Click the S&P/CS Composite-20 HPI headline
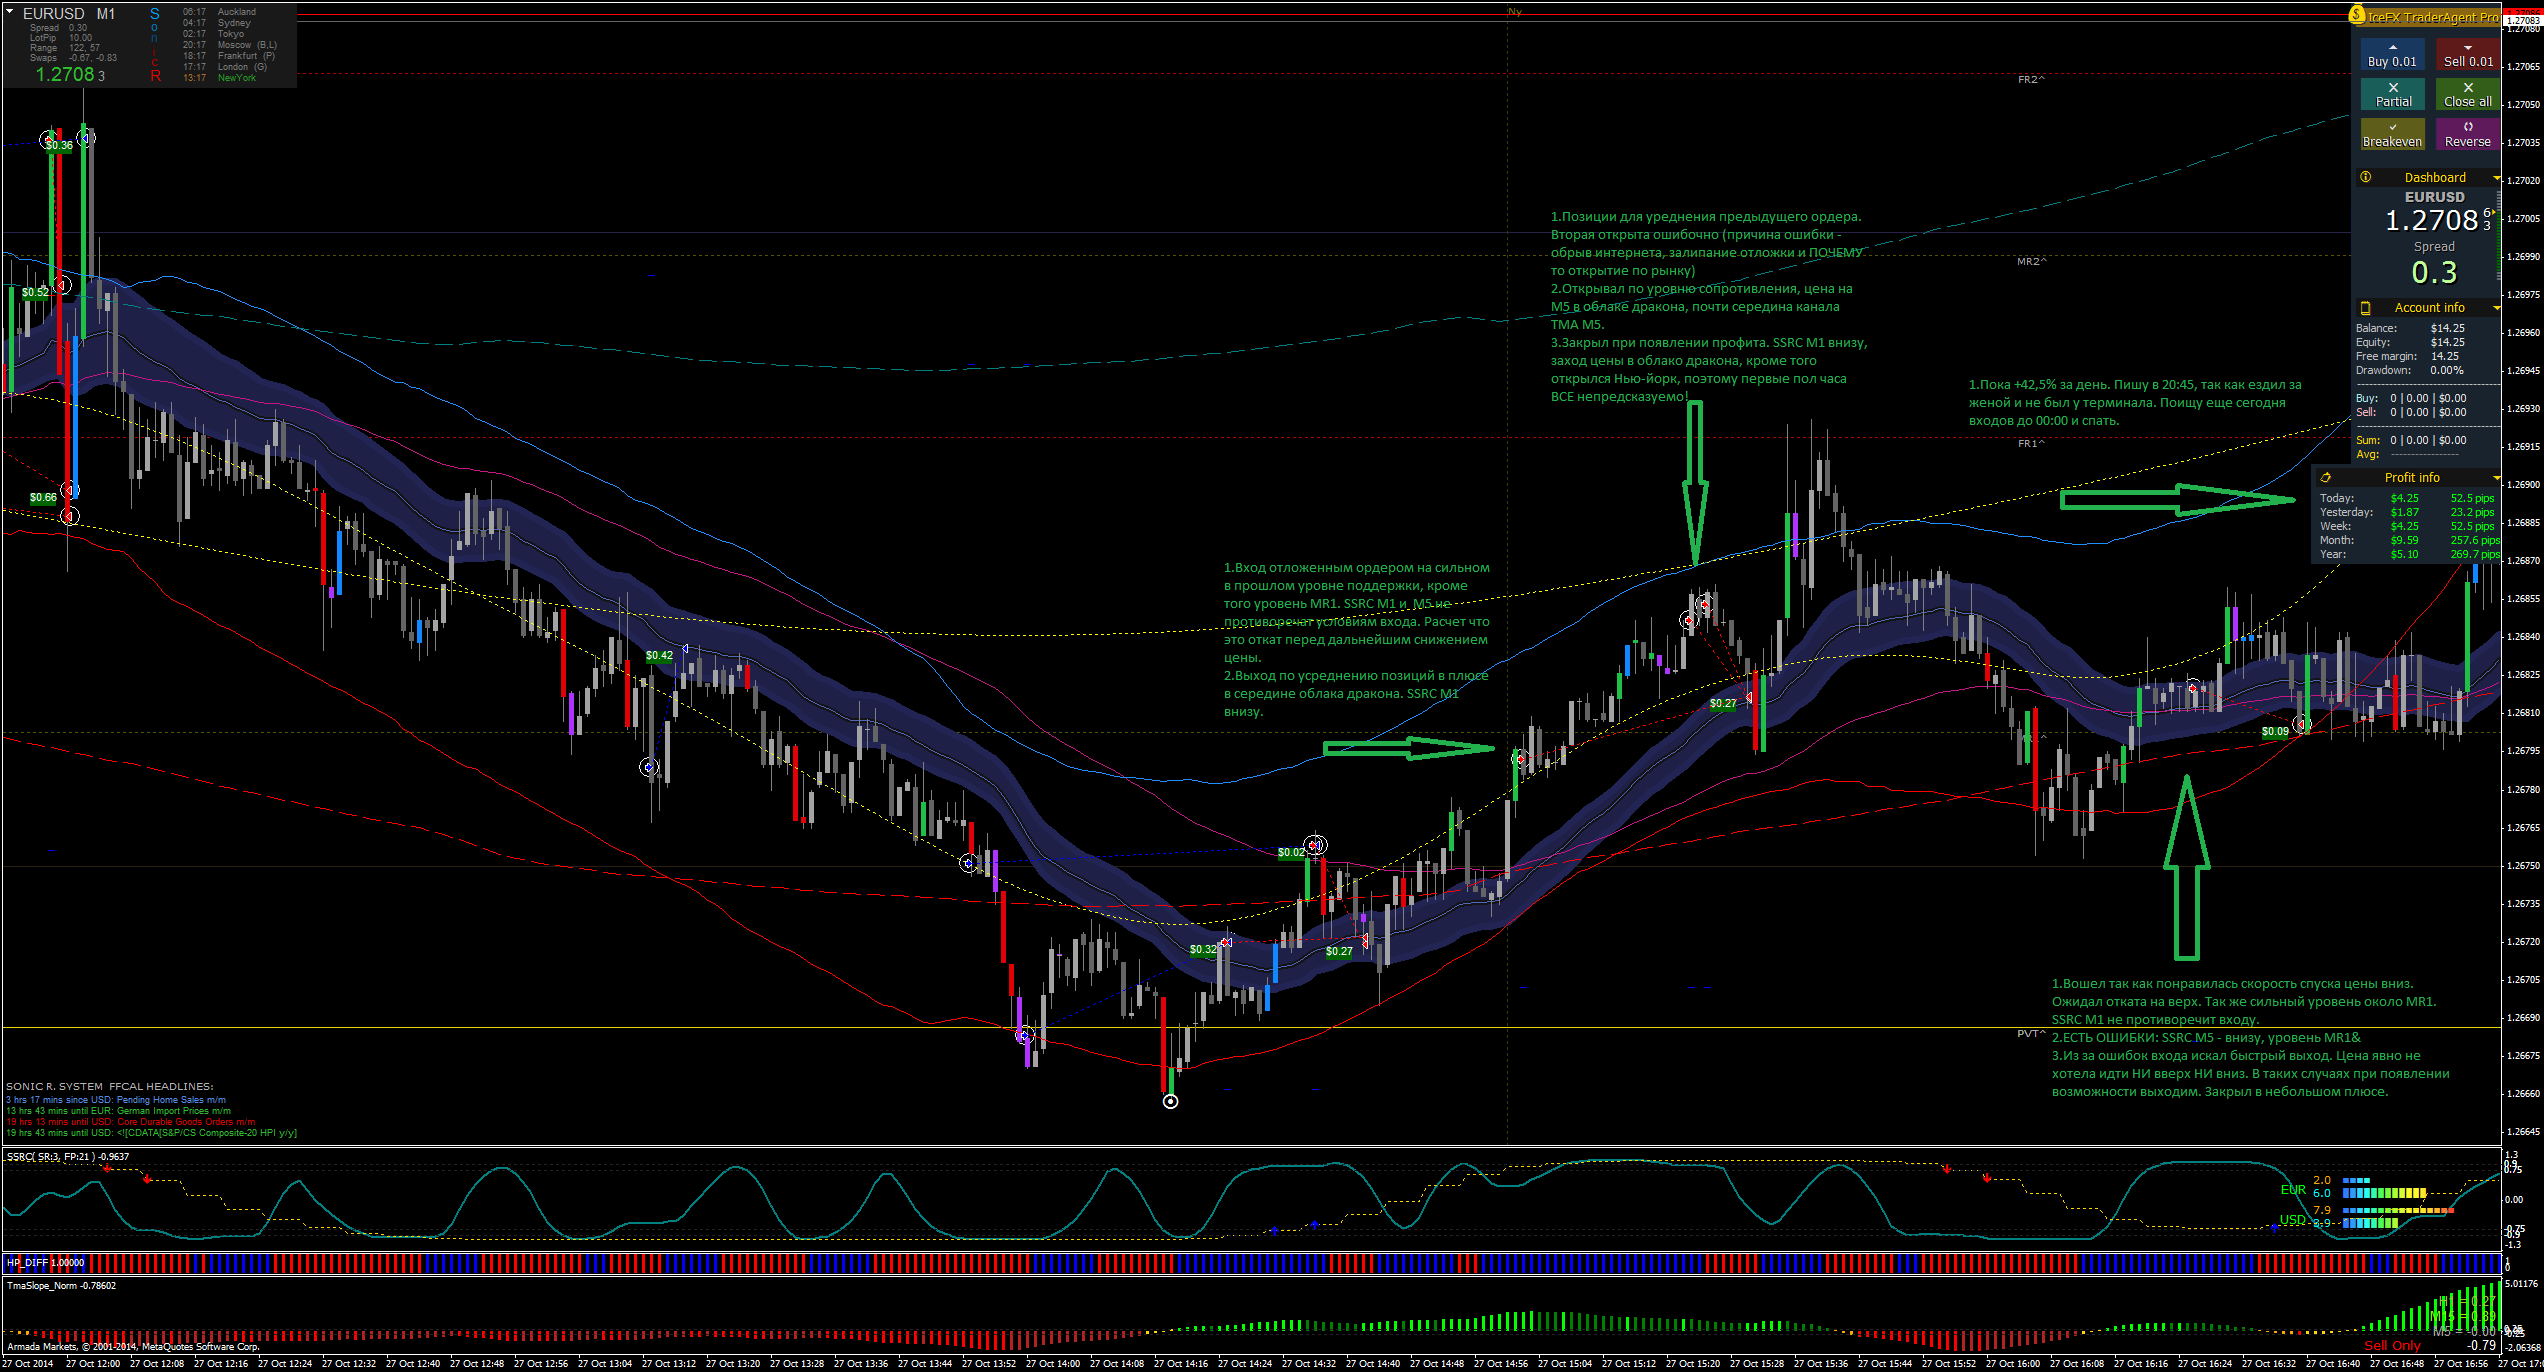This screenshot has height=1372, width=2544. (151, 1133)
